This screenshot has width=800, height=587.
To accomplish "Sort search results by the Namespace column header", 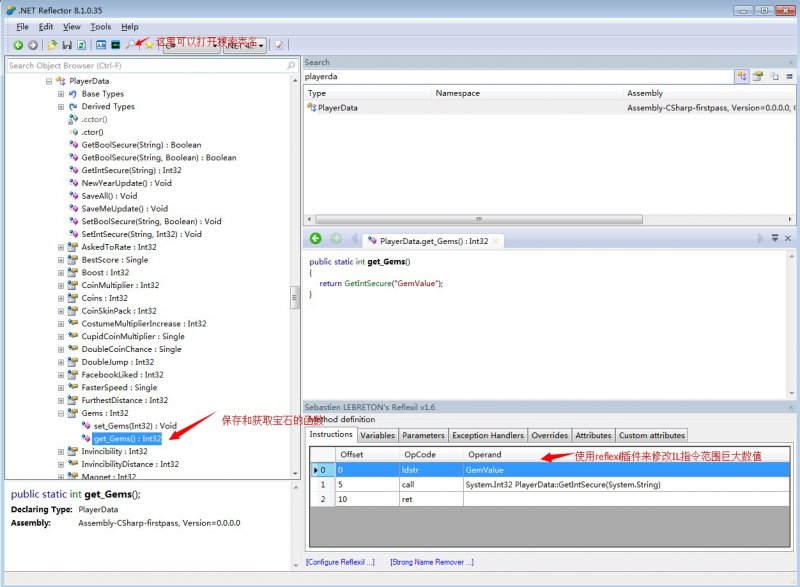I will pyautogui.click(x=528, y=93).
